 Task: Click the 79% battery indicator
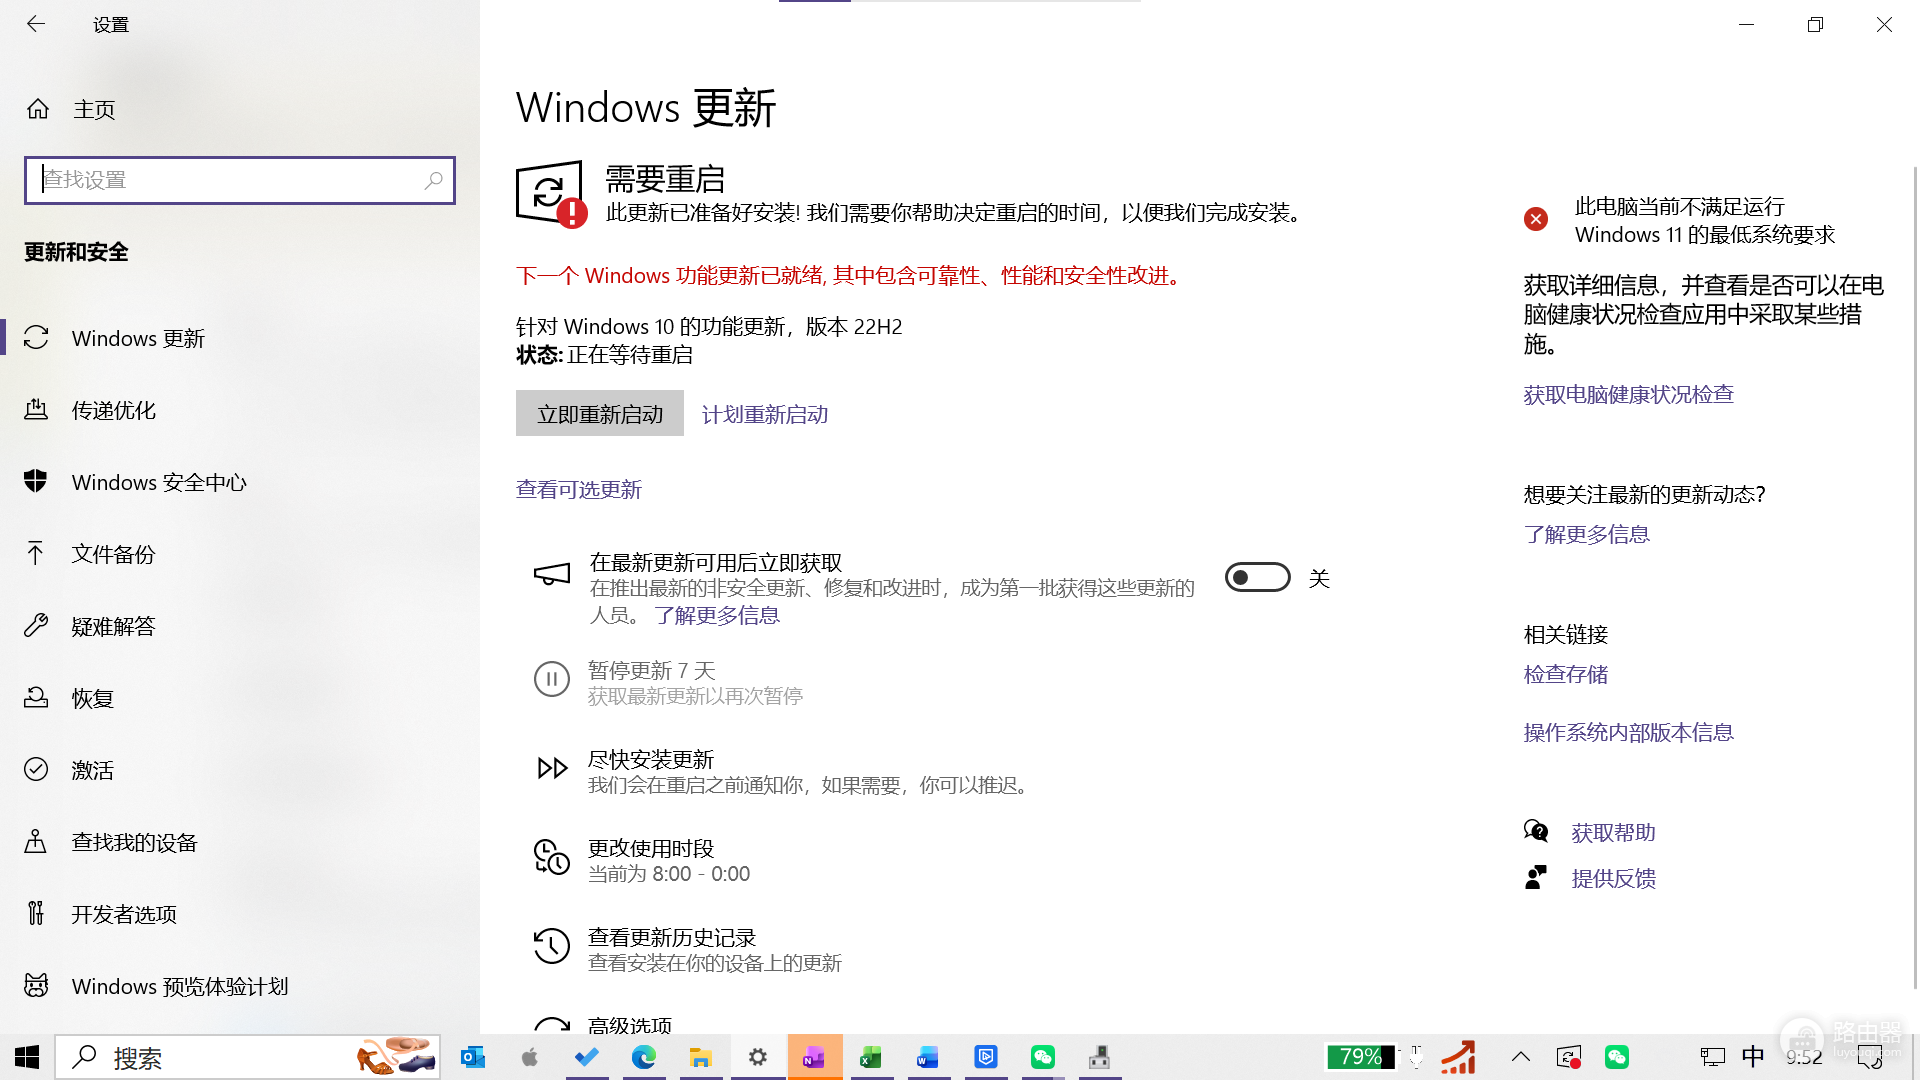(1360, 1057)
